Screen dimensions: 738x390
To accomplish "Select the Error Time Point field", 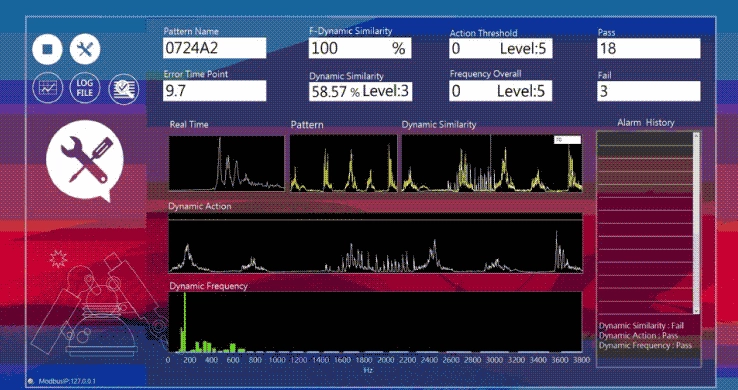I will [x=215, y=91].
